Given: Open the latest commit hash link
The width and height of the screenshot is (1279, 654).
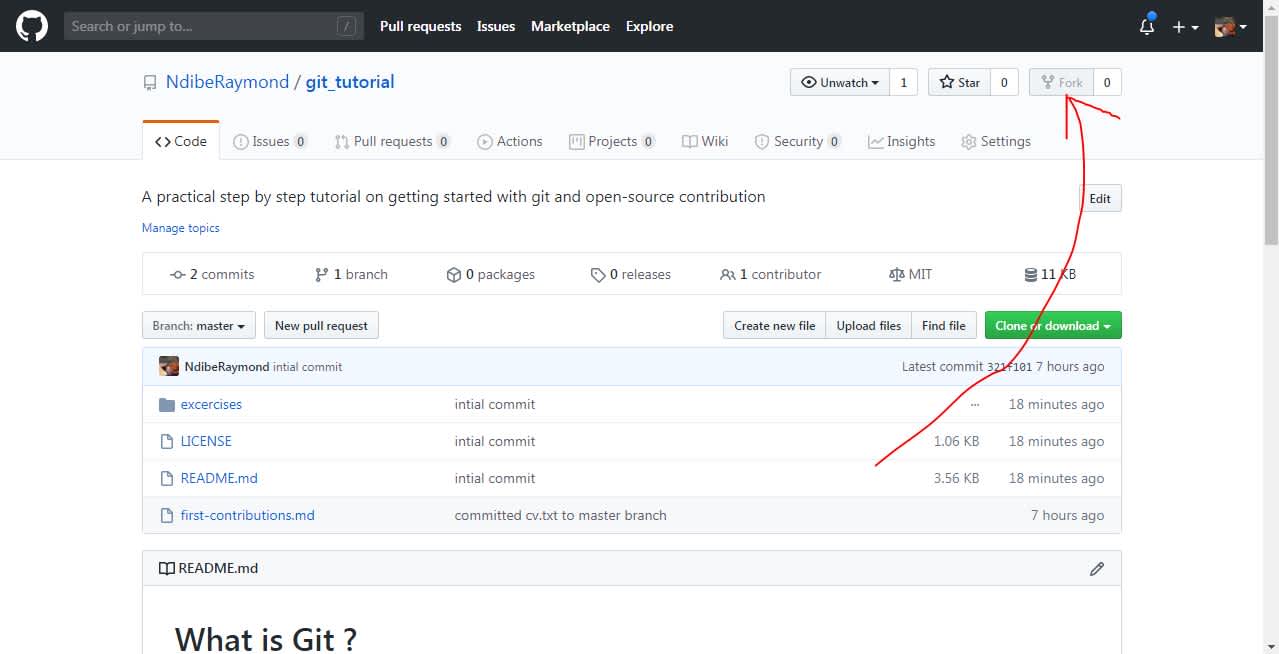Looking at the screenshot, I should (1009, 367).
